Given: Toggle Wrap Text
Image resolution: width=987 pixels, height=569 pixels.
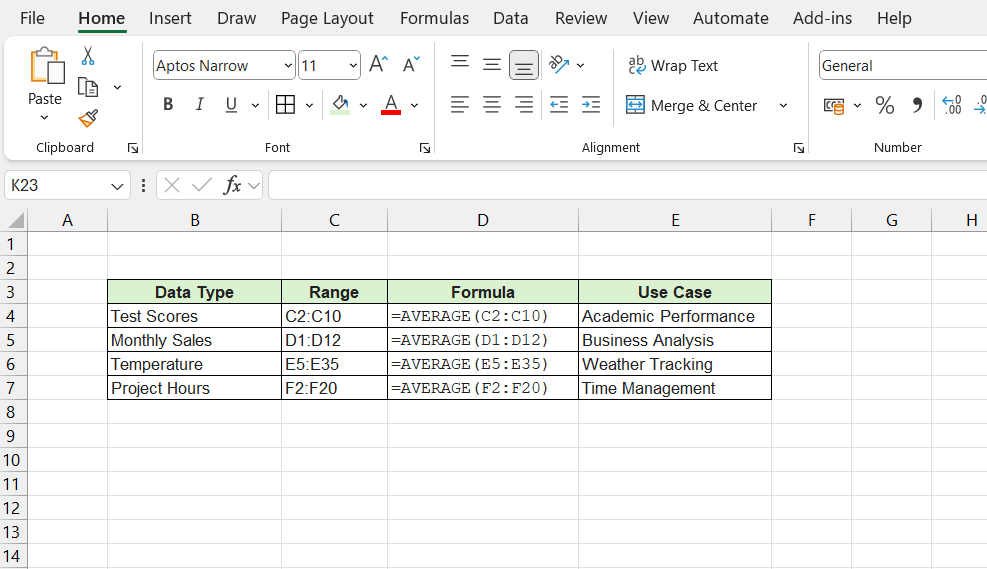Looking at the screenshot, I should point(673,65).
